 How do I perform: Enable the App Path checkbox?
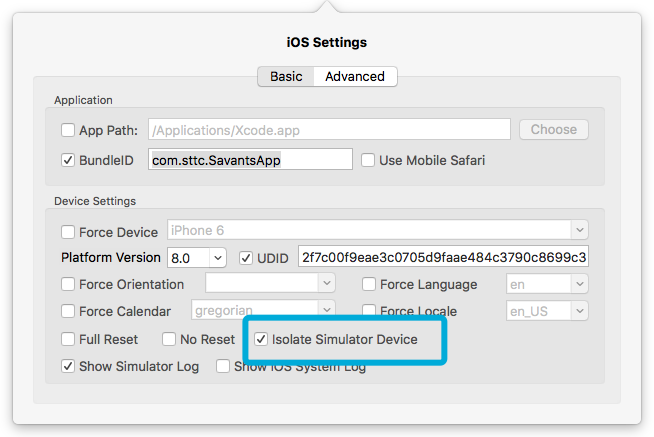click(x=68, y=130)
